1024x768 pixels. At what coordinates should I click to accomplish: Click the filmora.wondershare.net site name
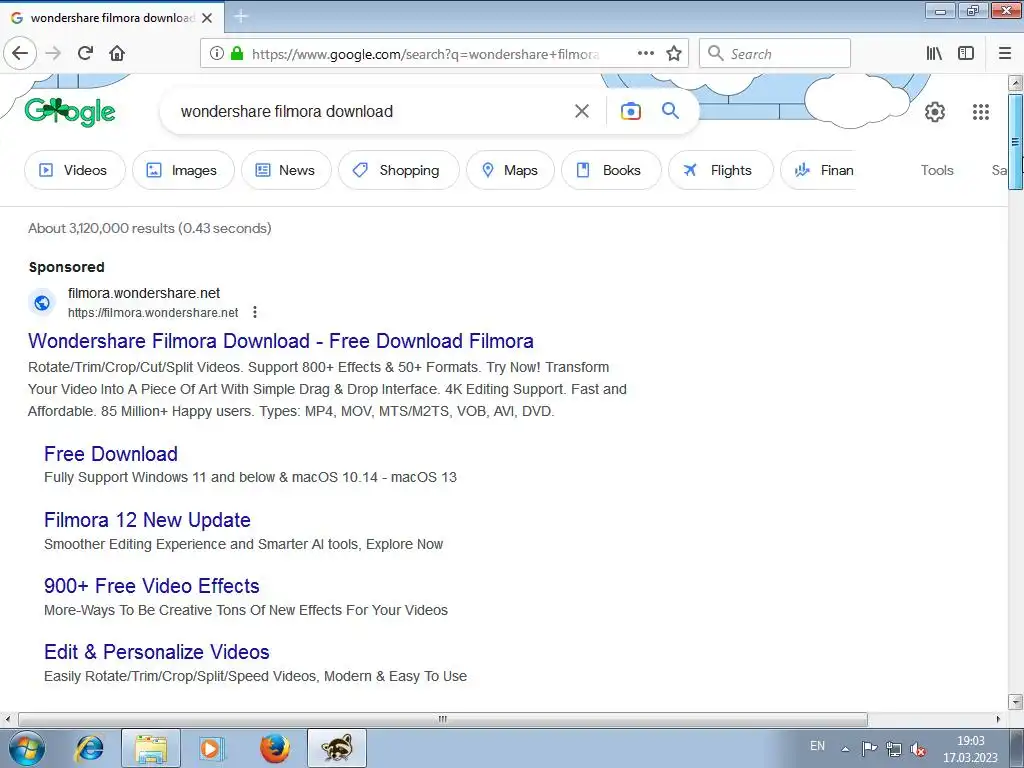pyautogui.click(x=144, y=293)
